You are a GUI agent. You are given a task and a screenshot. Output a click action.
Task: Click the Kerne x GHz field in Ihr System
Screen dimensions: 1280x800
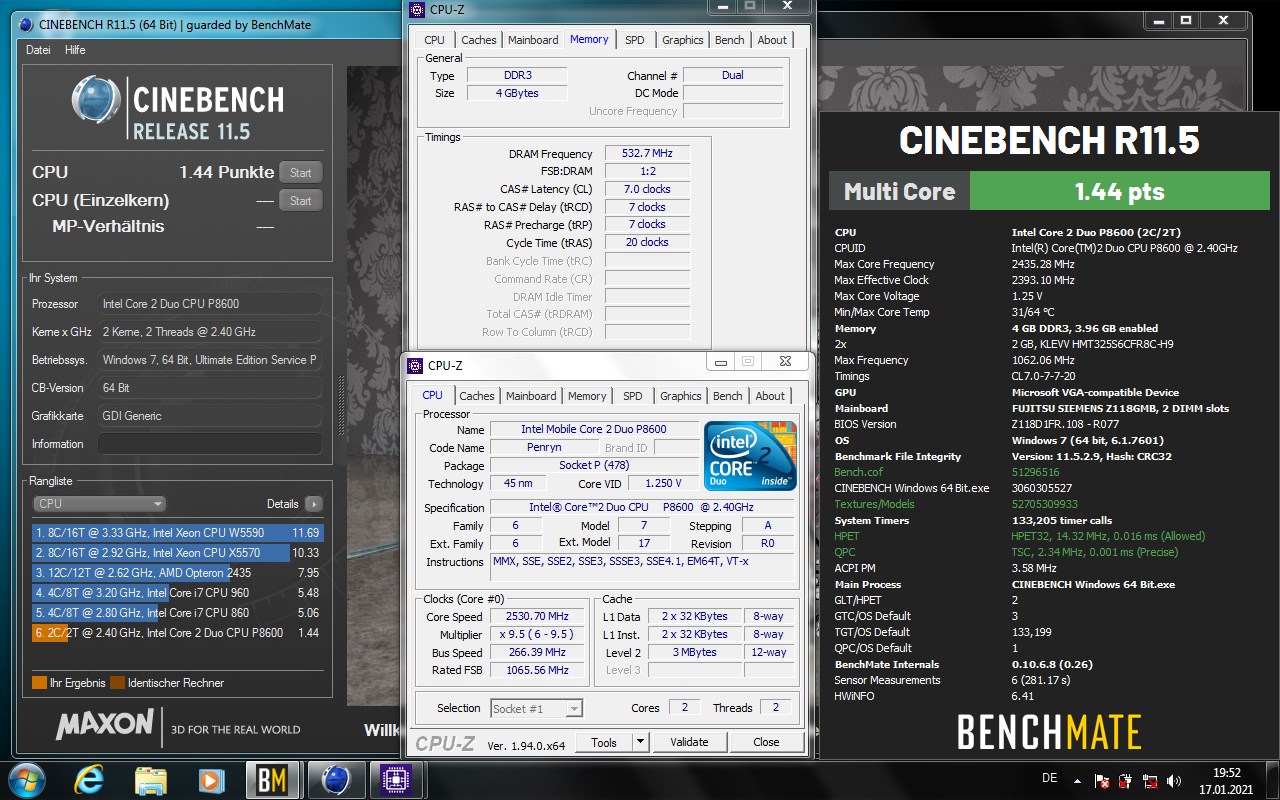[210, 332]
